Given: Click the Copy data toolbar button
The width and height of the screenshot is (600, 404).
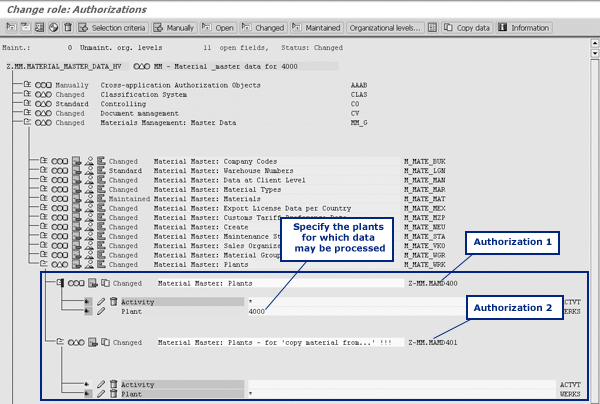Looking at the screenshot, I should pos(467,28).
